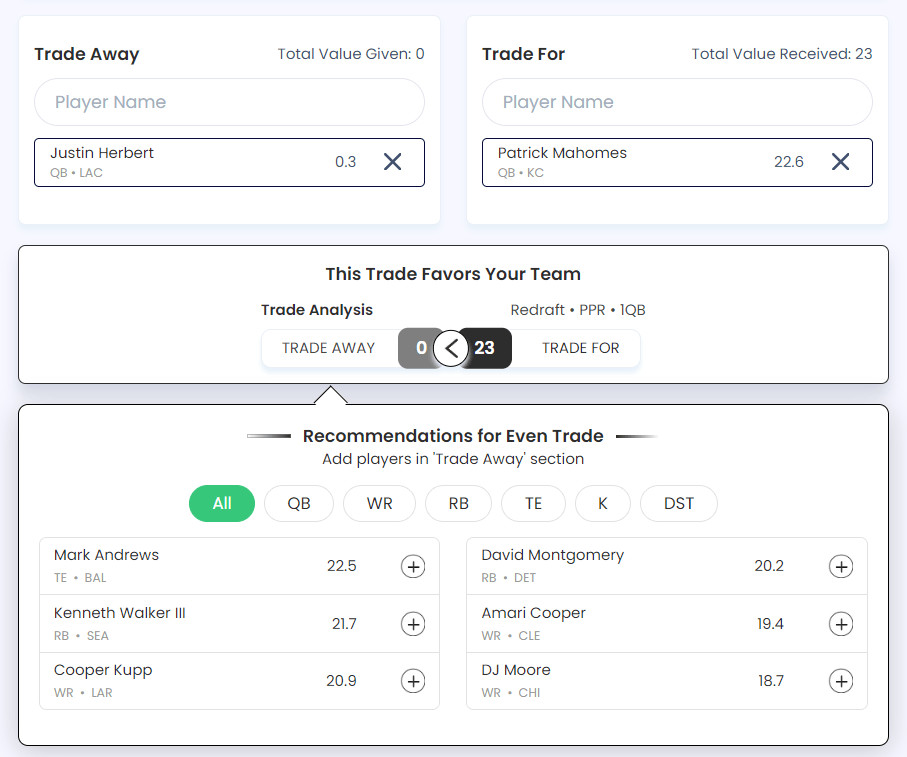Click the TRADE FOR label button
The width and height of the screenshot is (907, 757).
tap(580, 348)
